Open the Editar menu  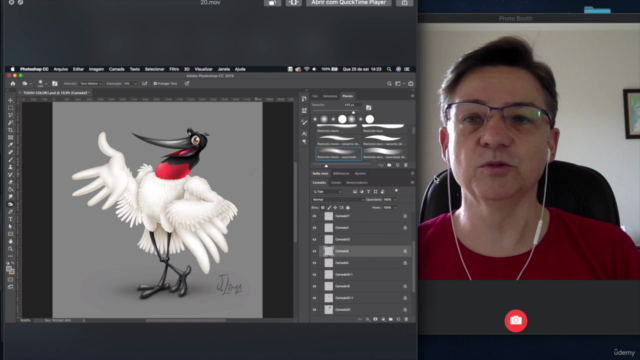click(78, 69)
